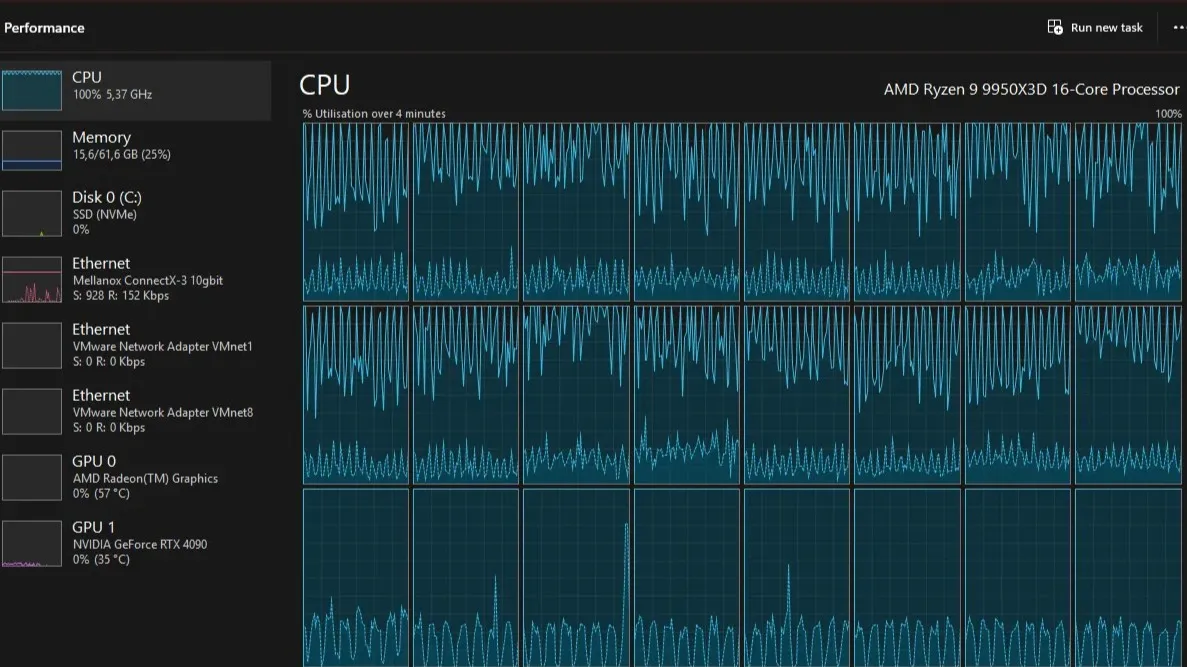Viewport: 1187px width, 667px height.
Task: Click the AMD Ryzen 9 9950X3D processor name
Action: [1031, 89]
